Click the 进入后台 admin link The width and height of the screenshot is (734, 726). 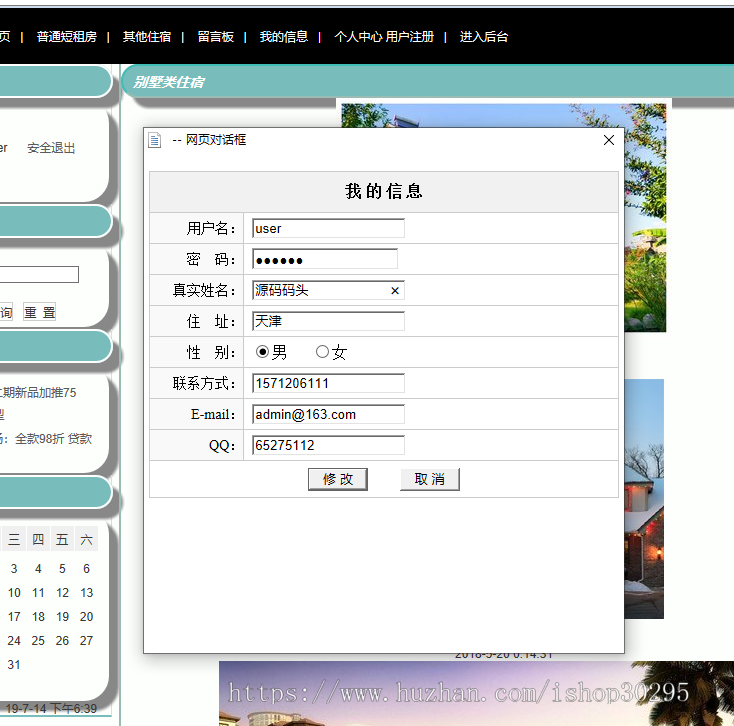tap(484, 37)
